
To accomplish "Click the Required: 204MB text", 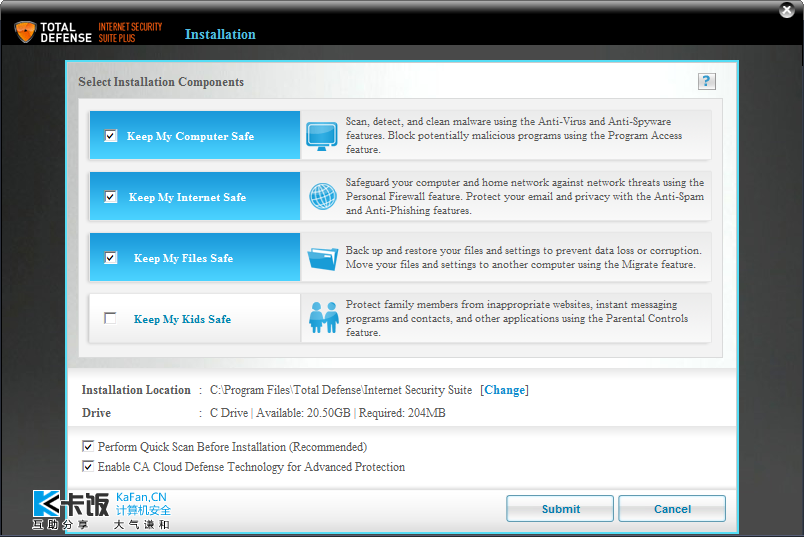I will (402, 413).
